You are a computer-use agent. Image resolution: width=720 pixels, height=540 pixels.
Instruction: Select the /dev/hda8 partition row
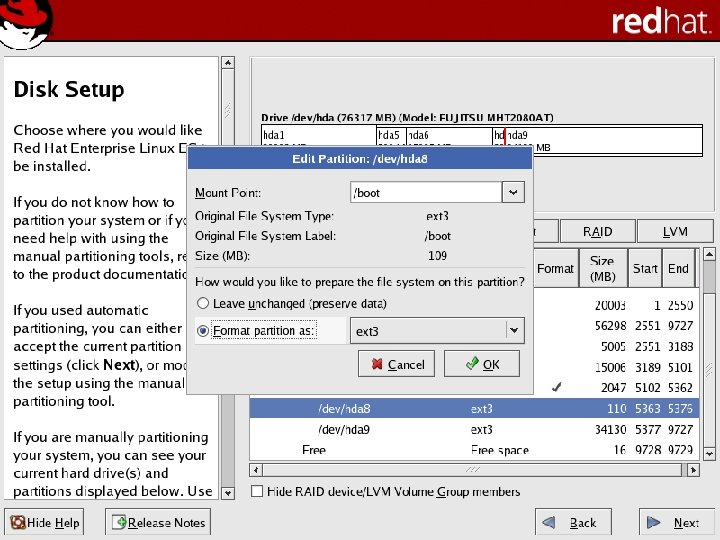pos(474,408)
